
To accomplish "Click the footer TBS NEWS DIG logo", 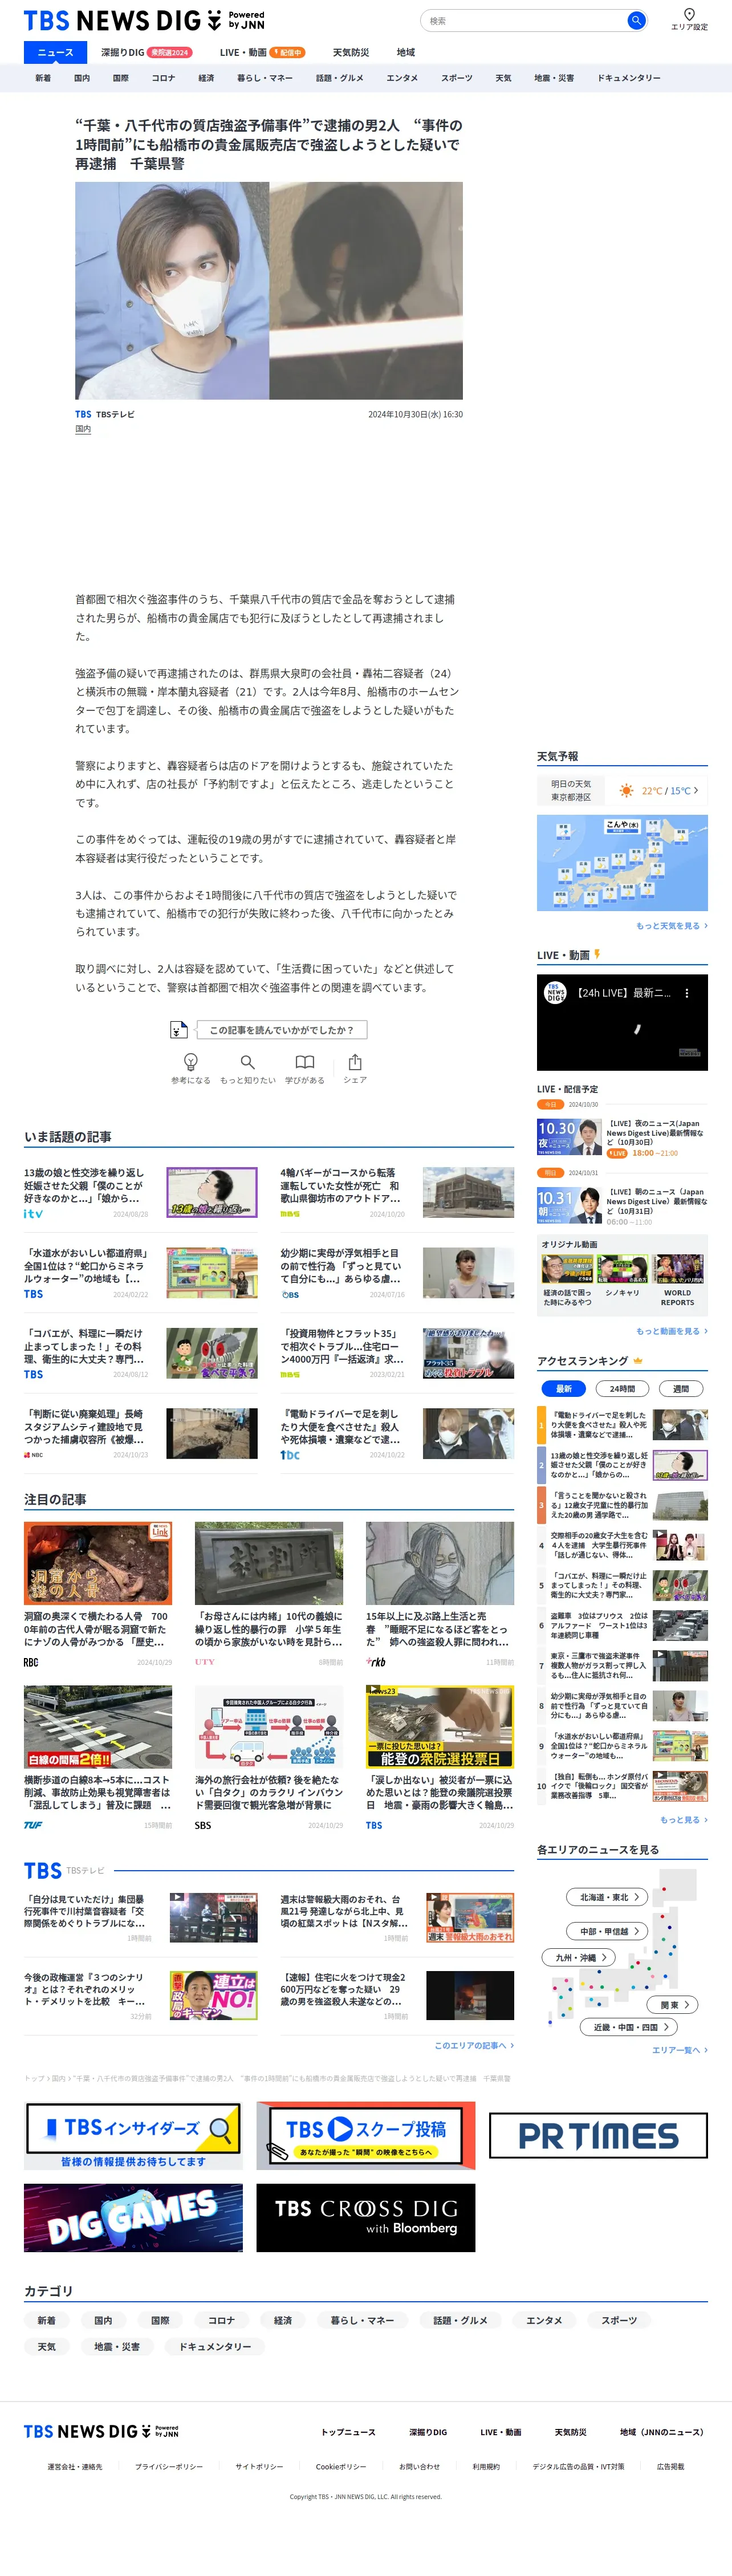I will click(x=101, y=2431).
